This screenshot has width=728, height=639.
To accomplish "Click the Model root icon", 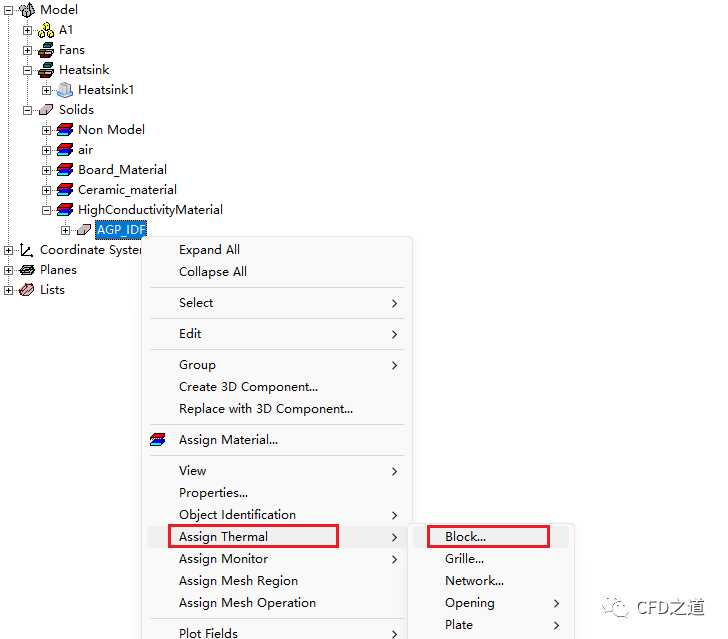I will pos(27,9).
